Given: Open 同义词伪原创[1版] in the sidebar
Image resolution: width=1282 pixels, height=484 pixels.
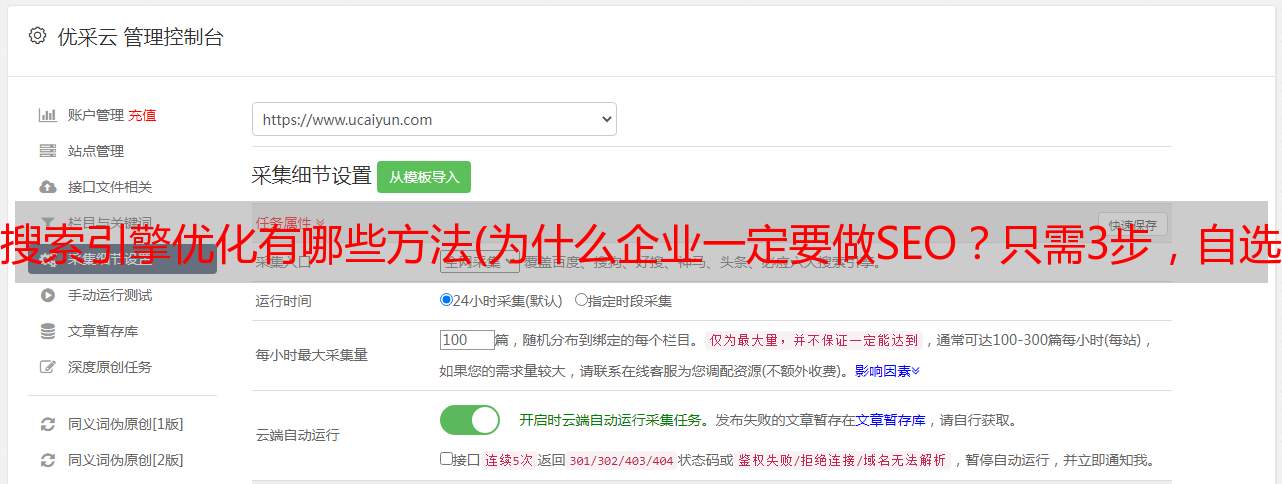Looking at the screenshot, I should coord(126,424).
